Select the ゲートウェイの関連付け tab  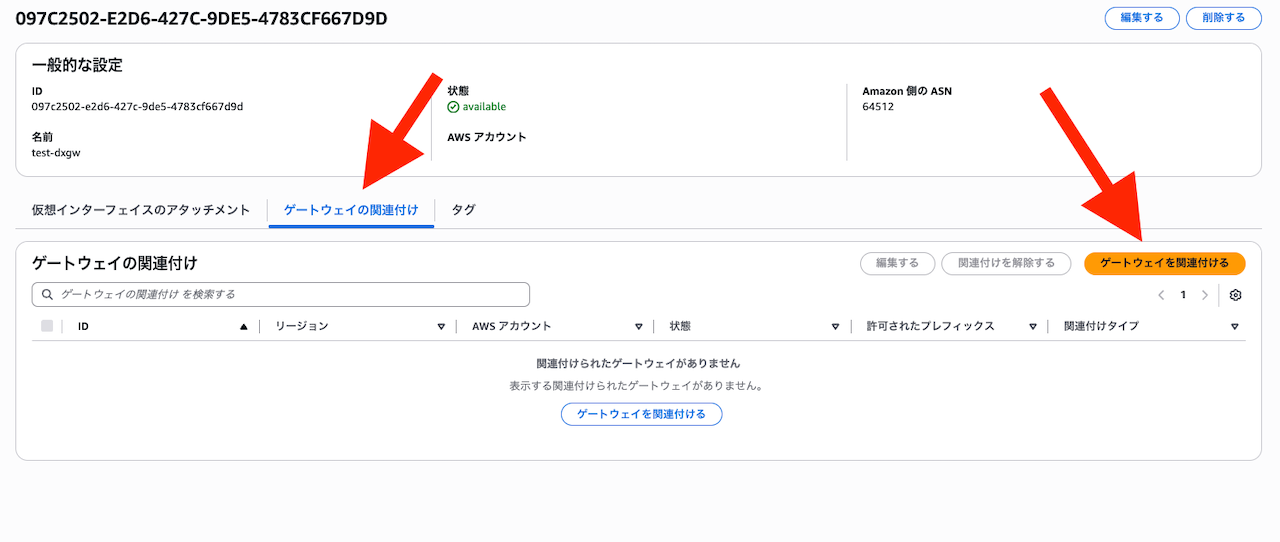(x=351, y=210)
